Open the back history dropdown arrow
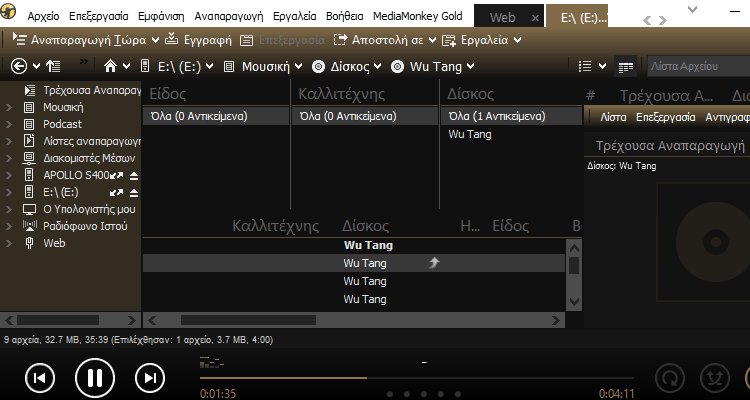 click(x=36, y=67)
